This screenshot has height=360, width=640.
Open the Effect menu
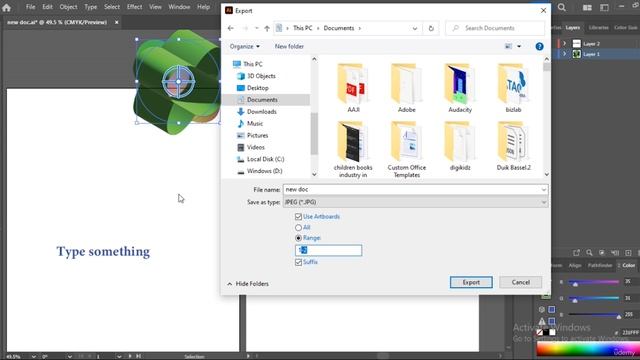click(x=134, y=7)
